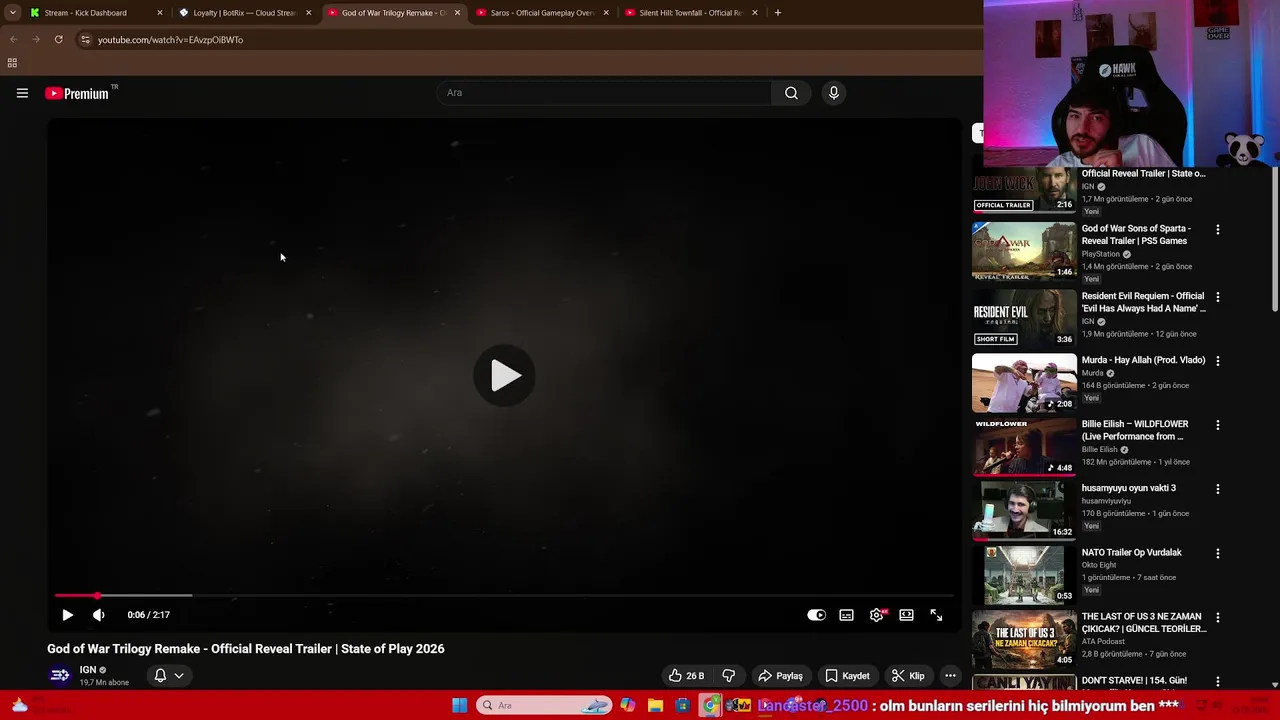1280x720 pixels.
Task: Open Murda - Hay Allah video title
Action: 1143,360
